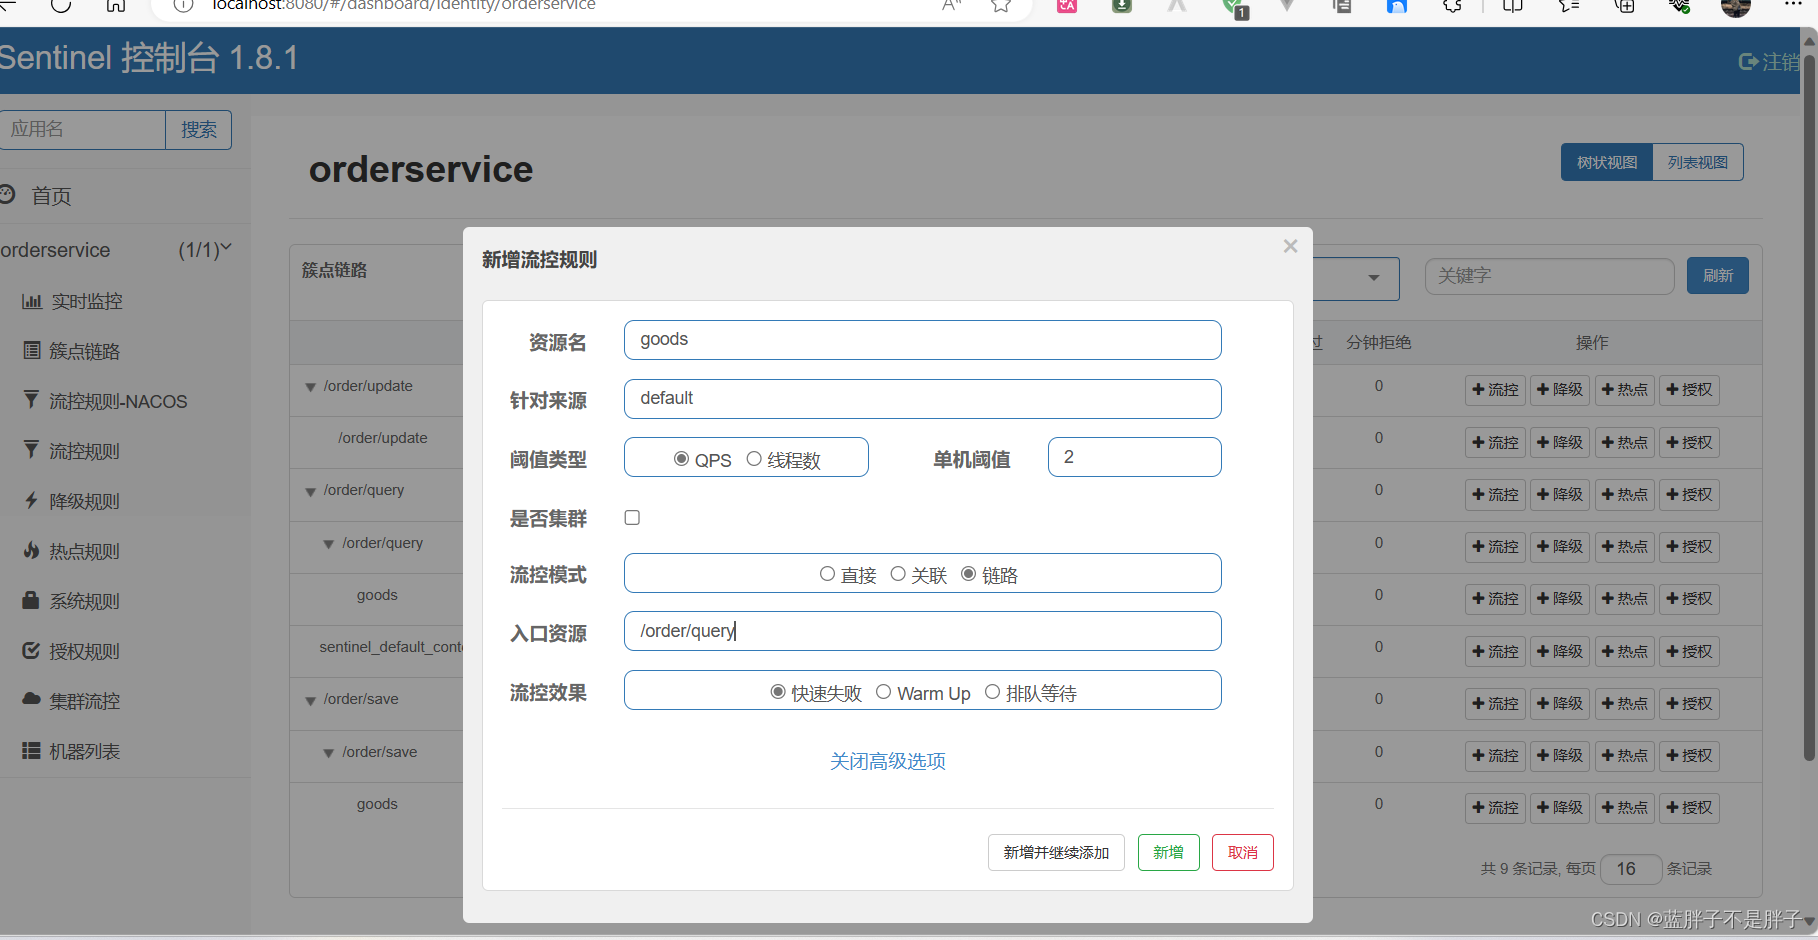Click +流控 in the first /order/update row

[x=1495, y=390]
